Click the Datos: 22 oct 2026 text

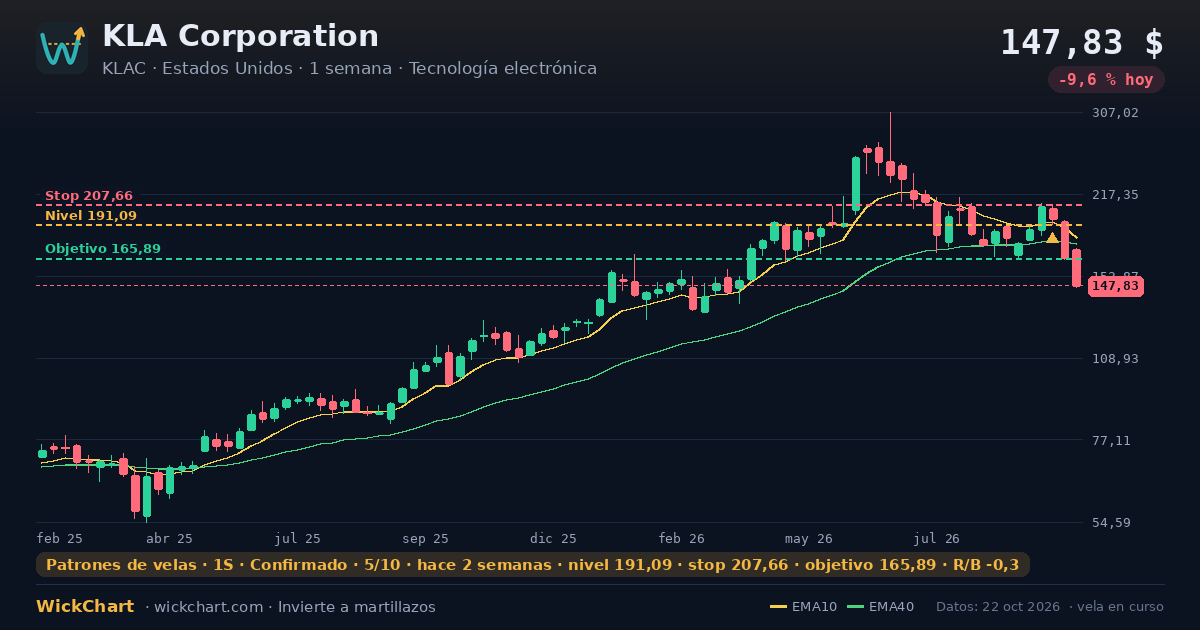click(x=1000, y=607)
